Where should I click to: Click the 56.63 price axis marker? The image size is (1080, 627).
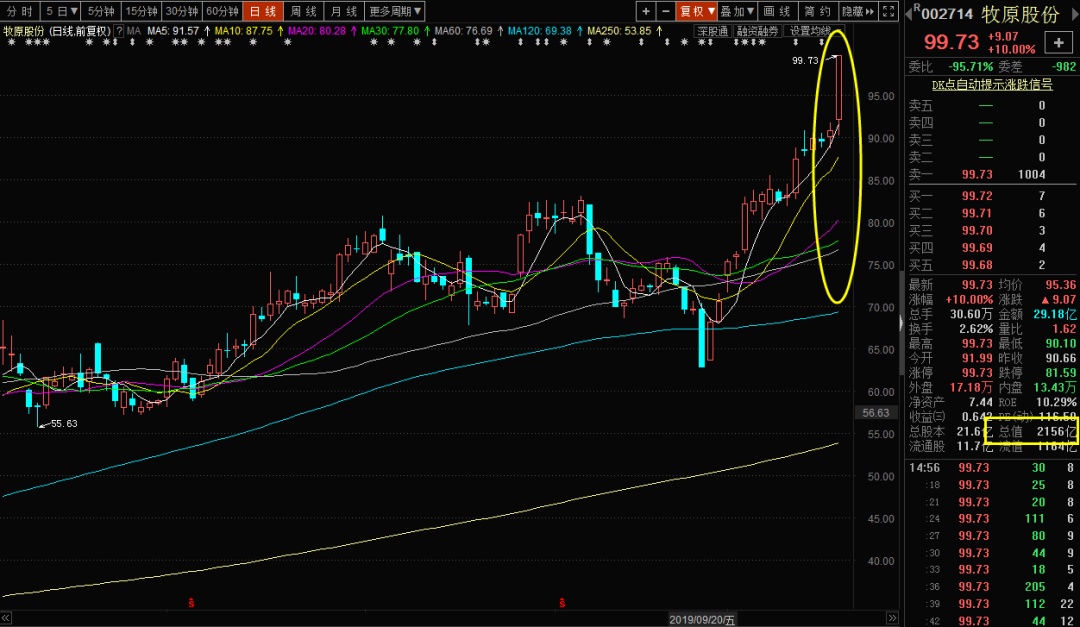[876, 413]
